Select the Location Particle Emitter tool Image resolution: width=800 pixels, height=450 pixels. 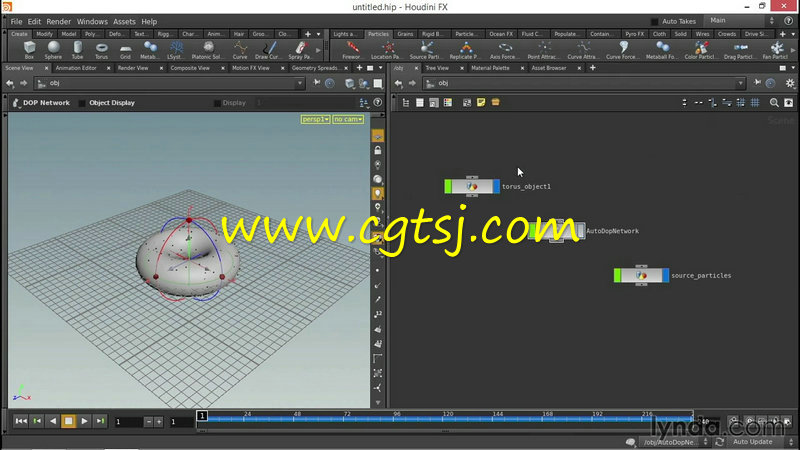coord(386,50)
